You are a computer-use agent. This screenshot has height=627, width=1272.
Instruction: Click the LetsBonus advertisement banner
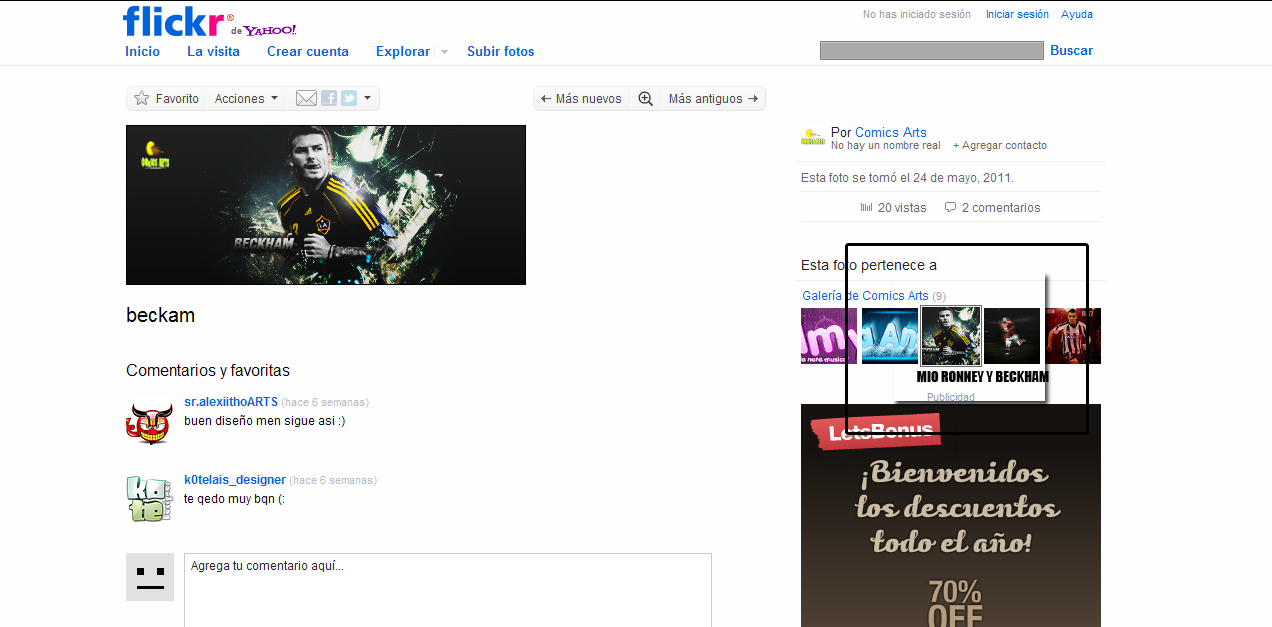[951, 515]
